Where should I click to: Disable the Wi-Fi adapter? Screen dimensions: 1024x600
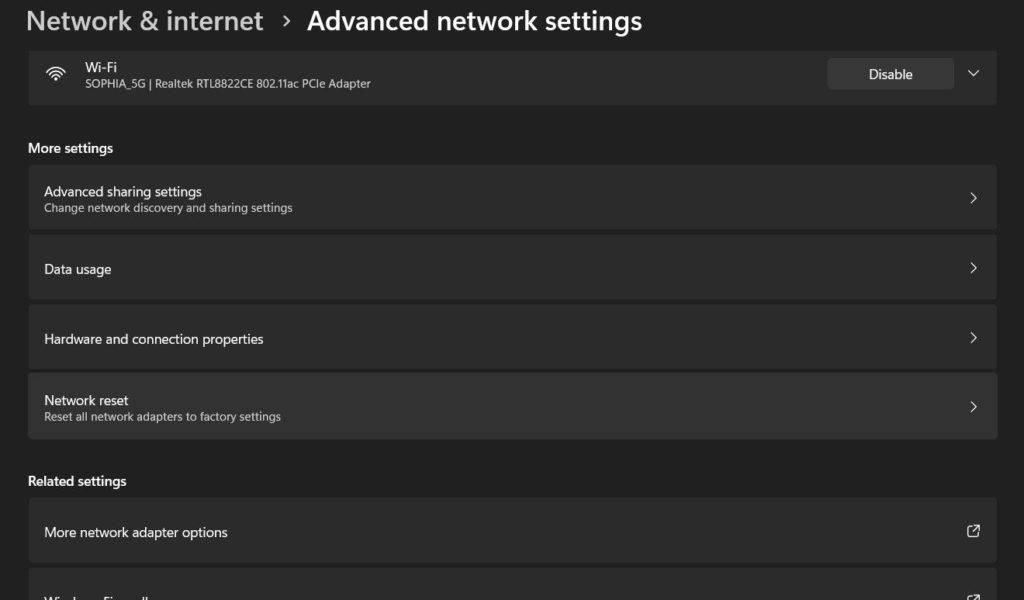click(890, 74)
